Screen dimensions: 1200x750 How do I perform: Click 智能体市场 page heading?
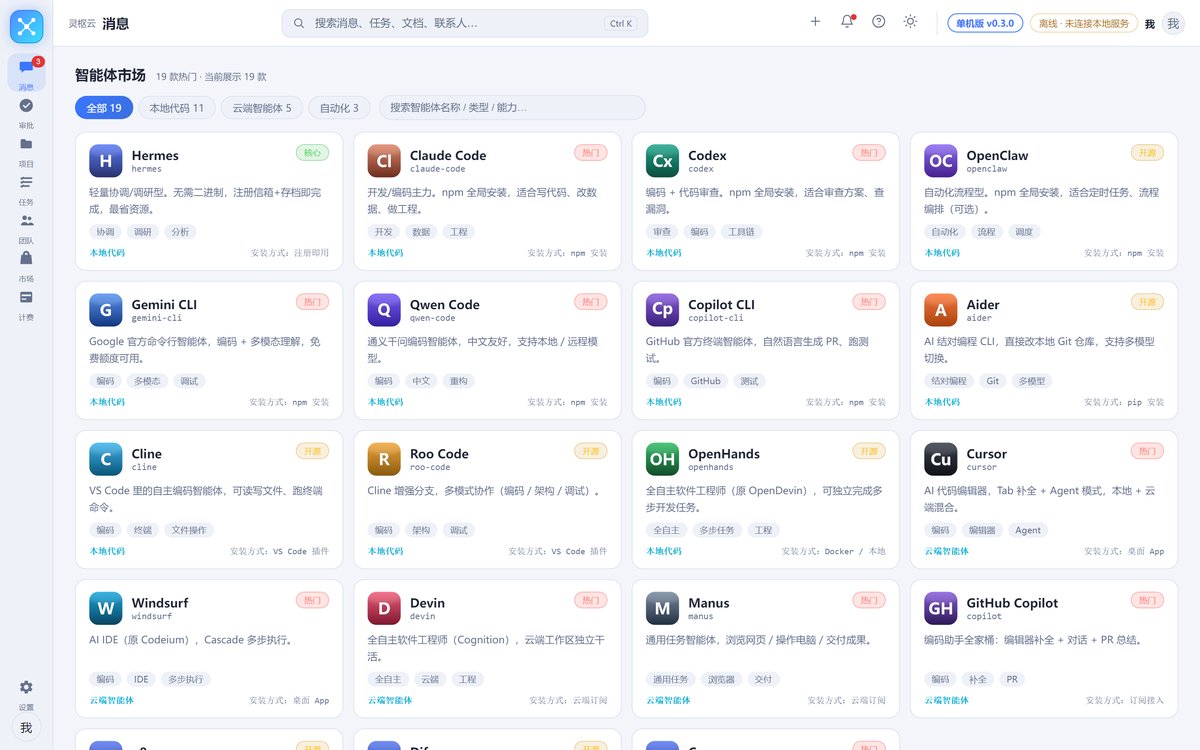[x=110, y=75]
